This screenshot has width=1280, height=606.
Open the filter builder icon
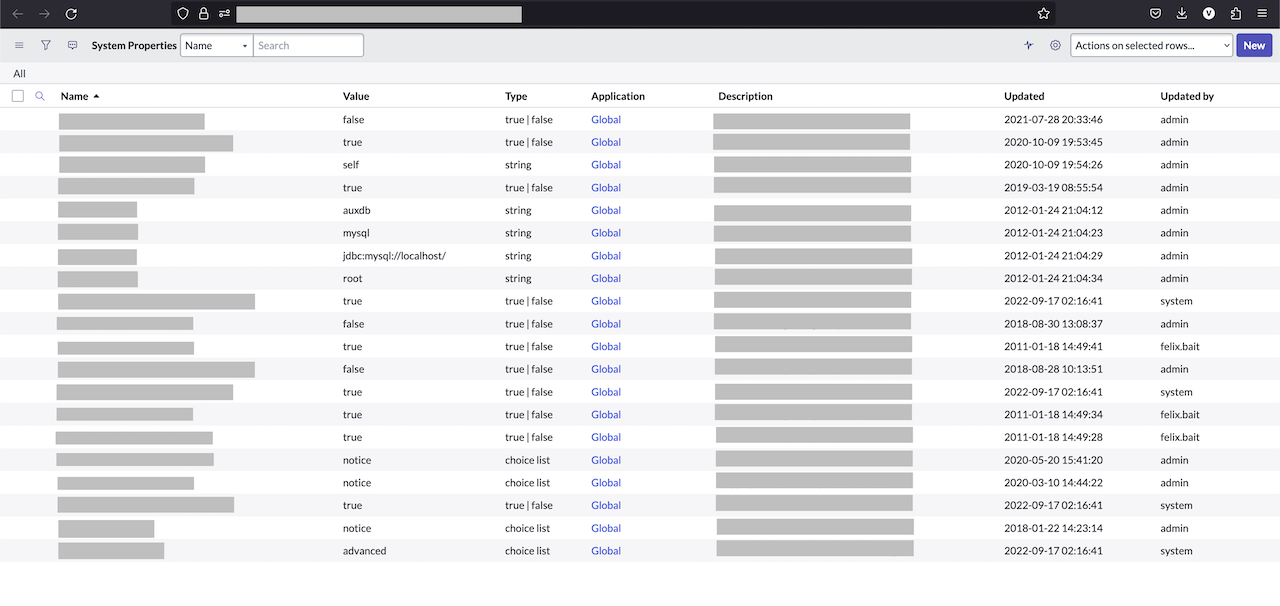[45, 45]
